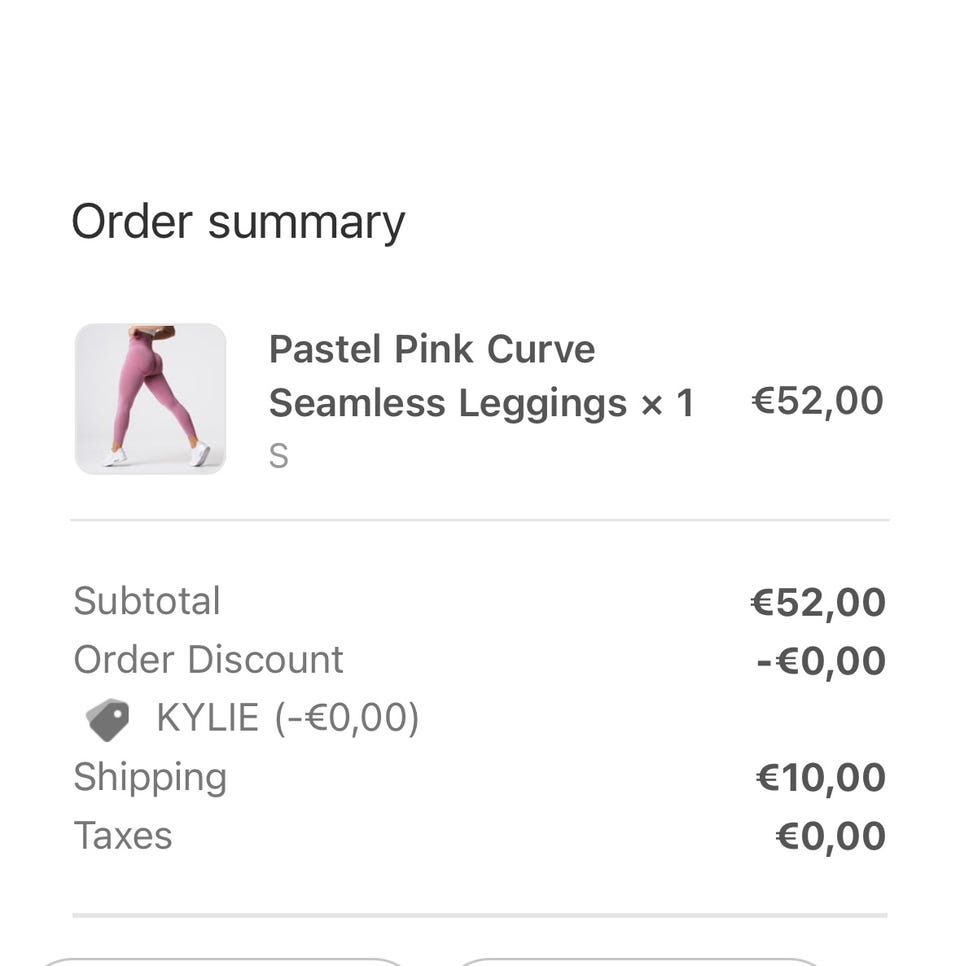The image size is (960, 966).
Task: Open the pink leggings product thumbnail
Action: click(150, 398)
